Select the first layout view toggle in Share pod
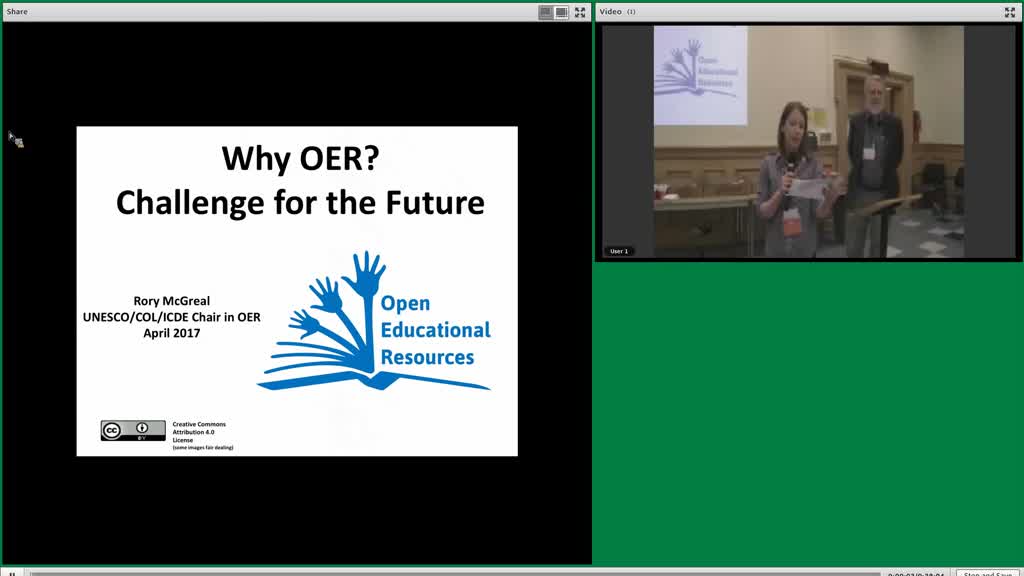Image resolution: width=1024 pixels, height=576 pixels. [x=545, y=12]
